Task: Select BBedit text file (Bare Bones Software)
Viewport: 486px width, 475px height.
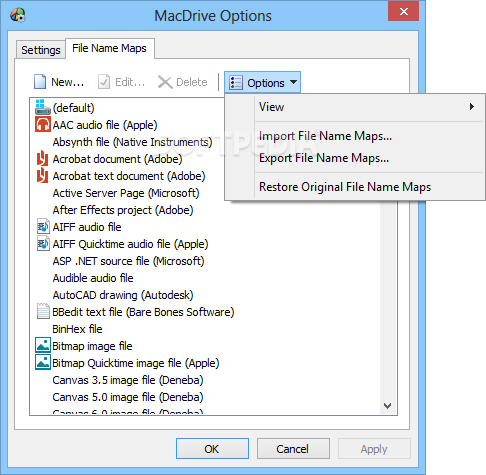Action: (143, 312)
